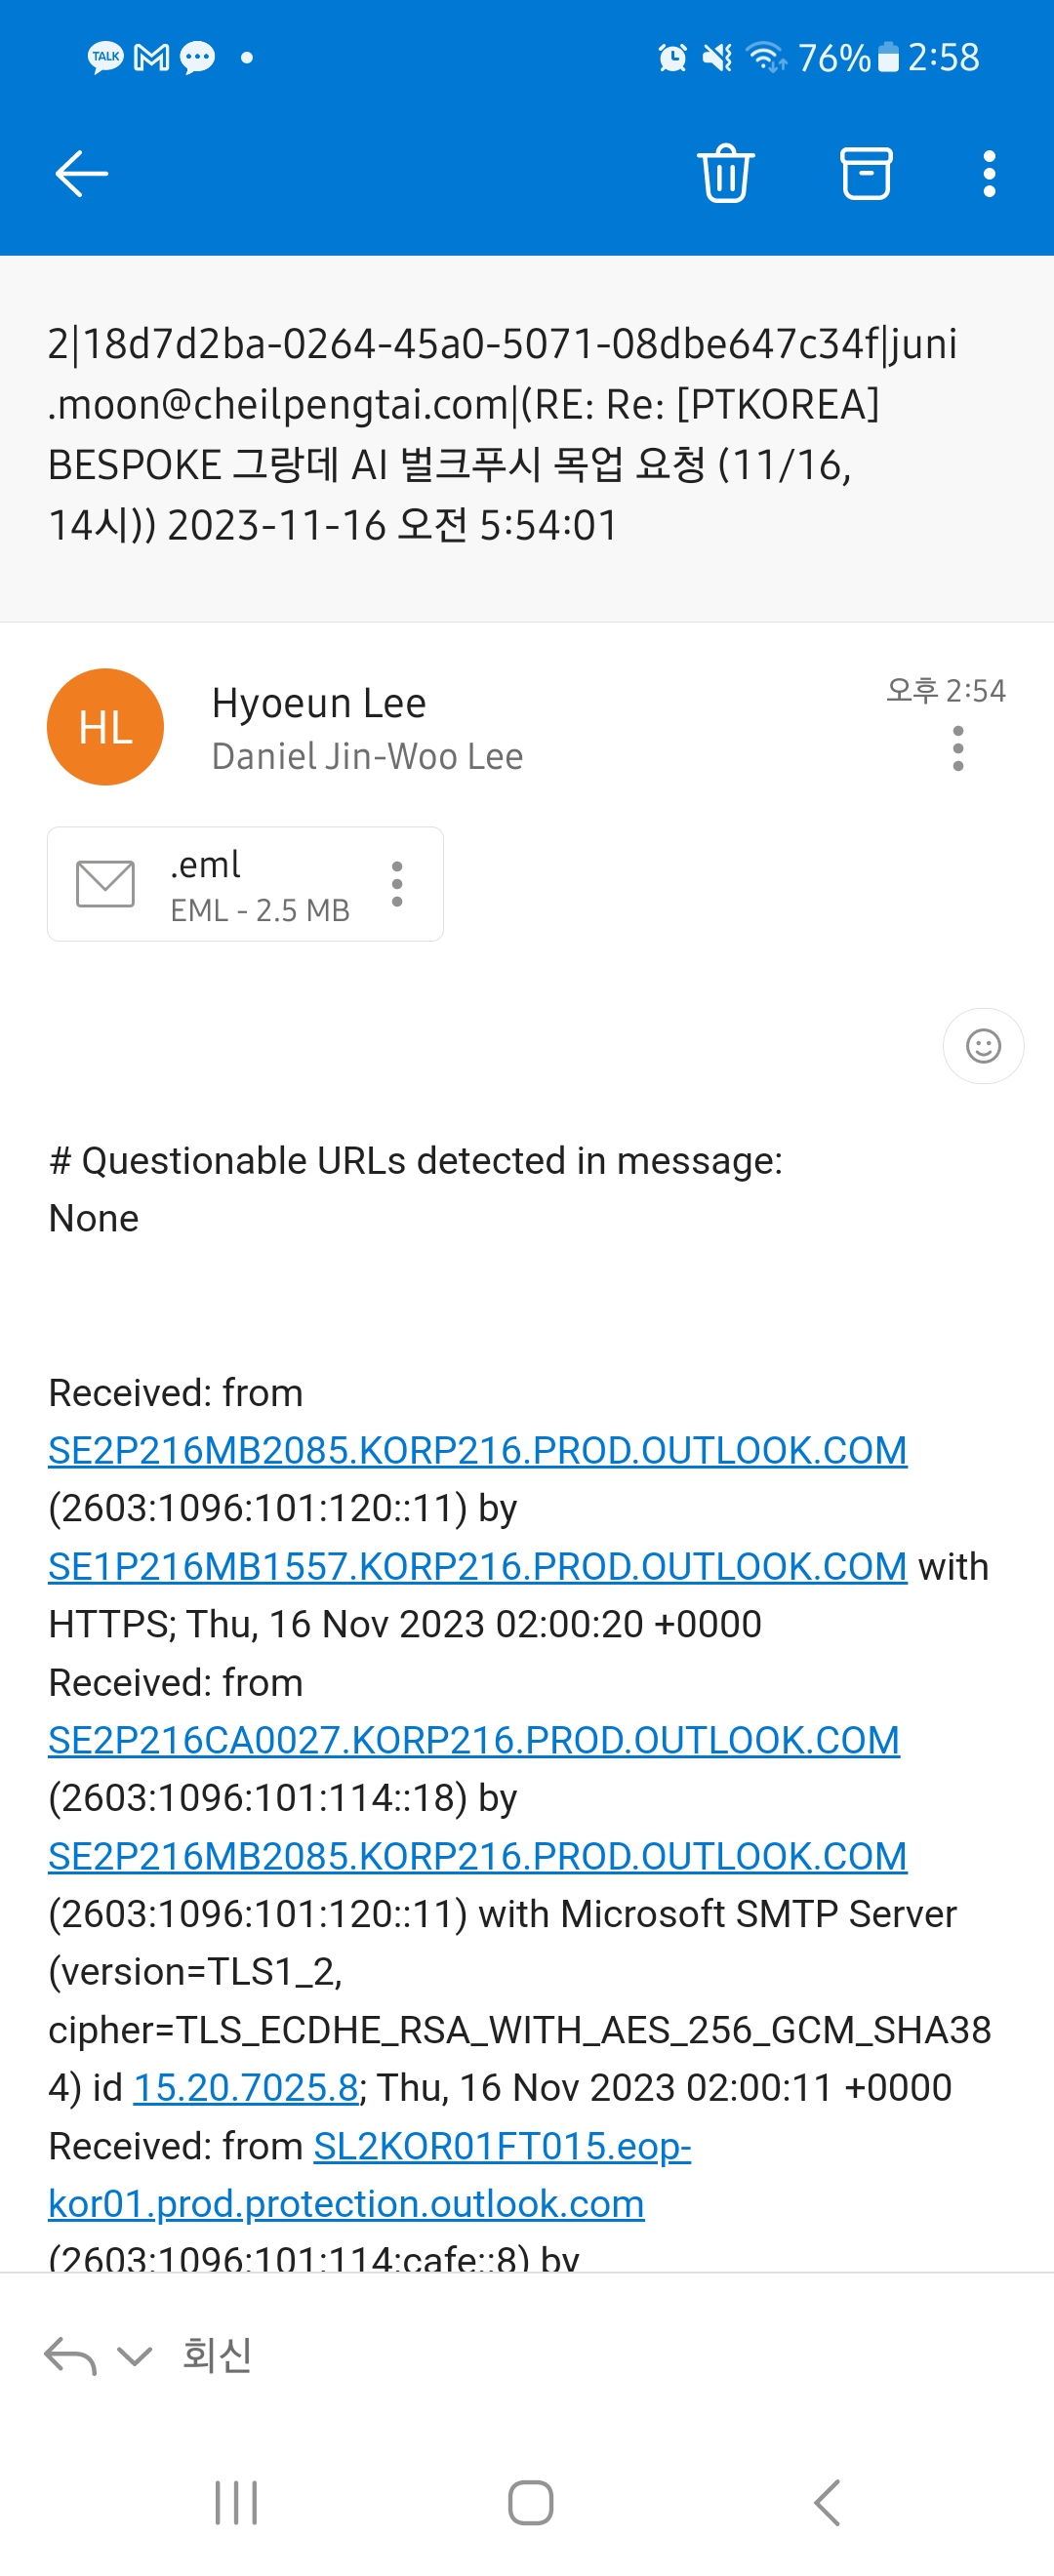Tap the 15.20.7025.8 link

pyautogui.click(x=246, y=2088)
